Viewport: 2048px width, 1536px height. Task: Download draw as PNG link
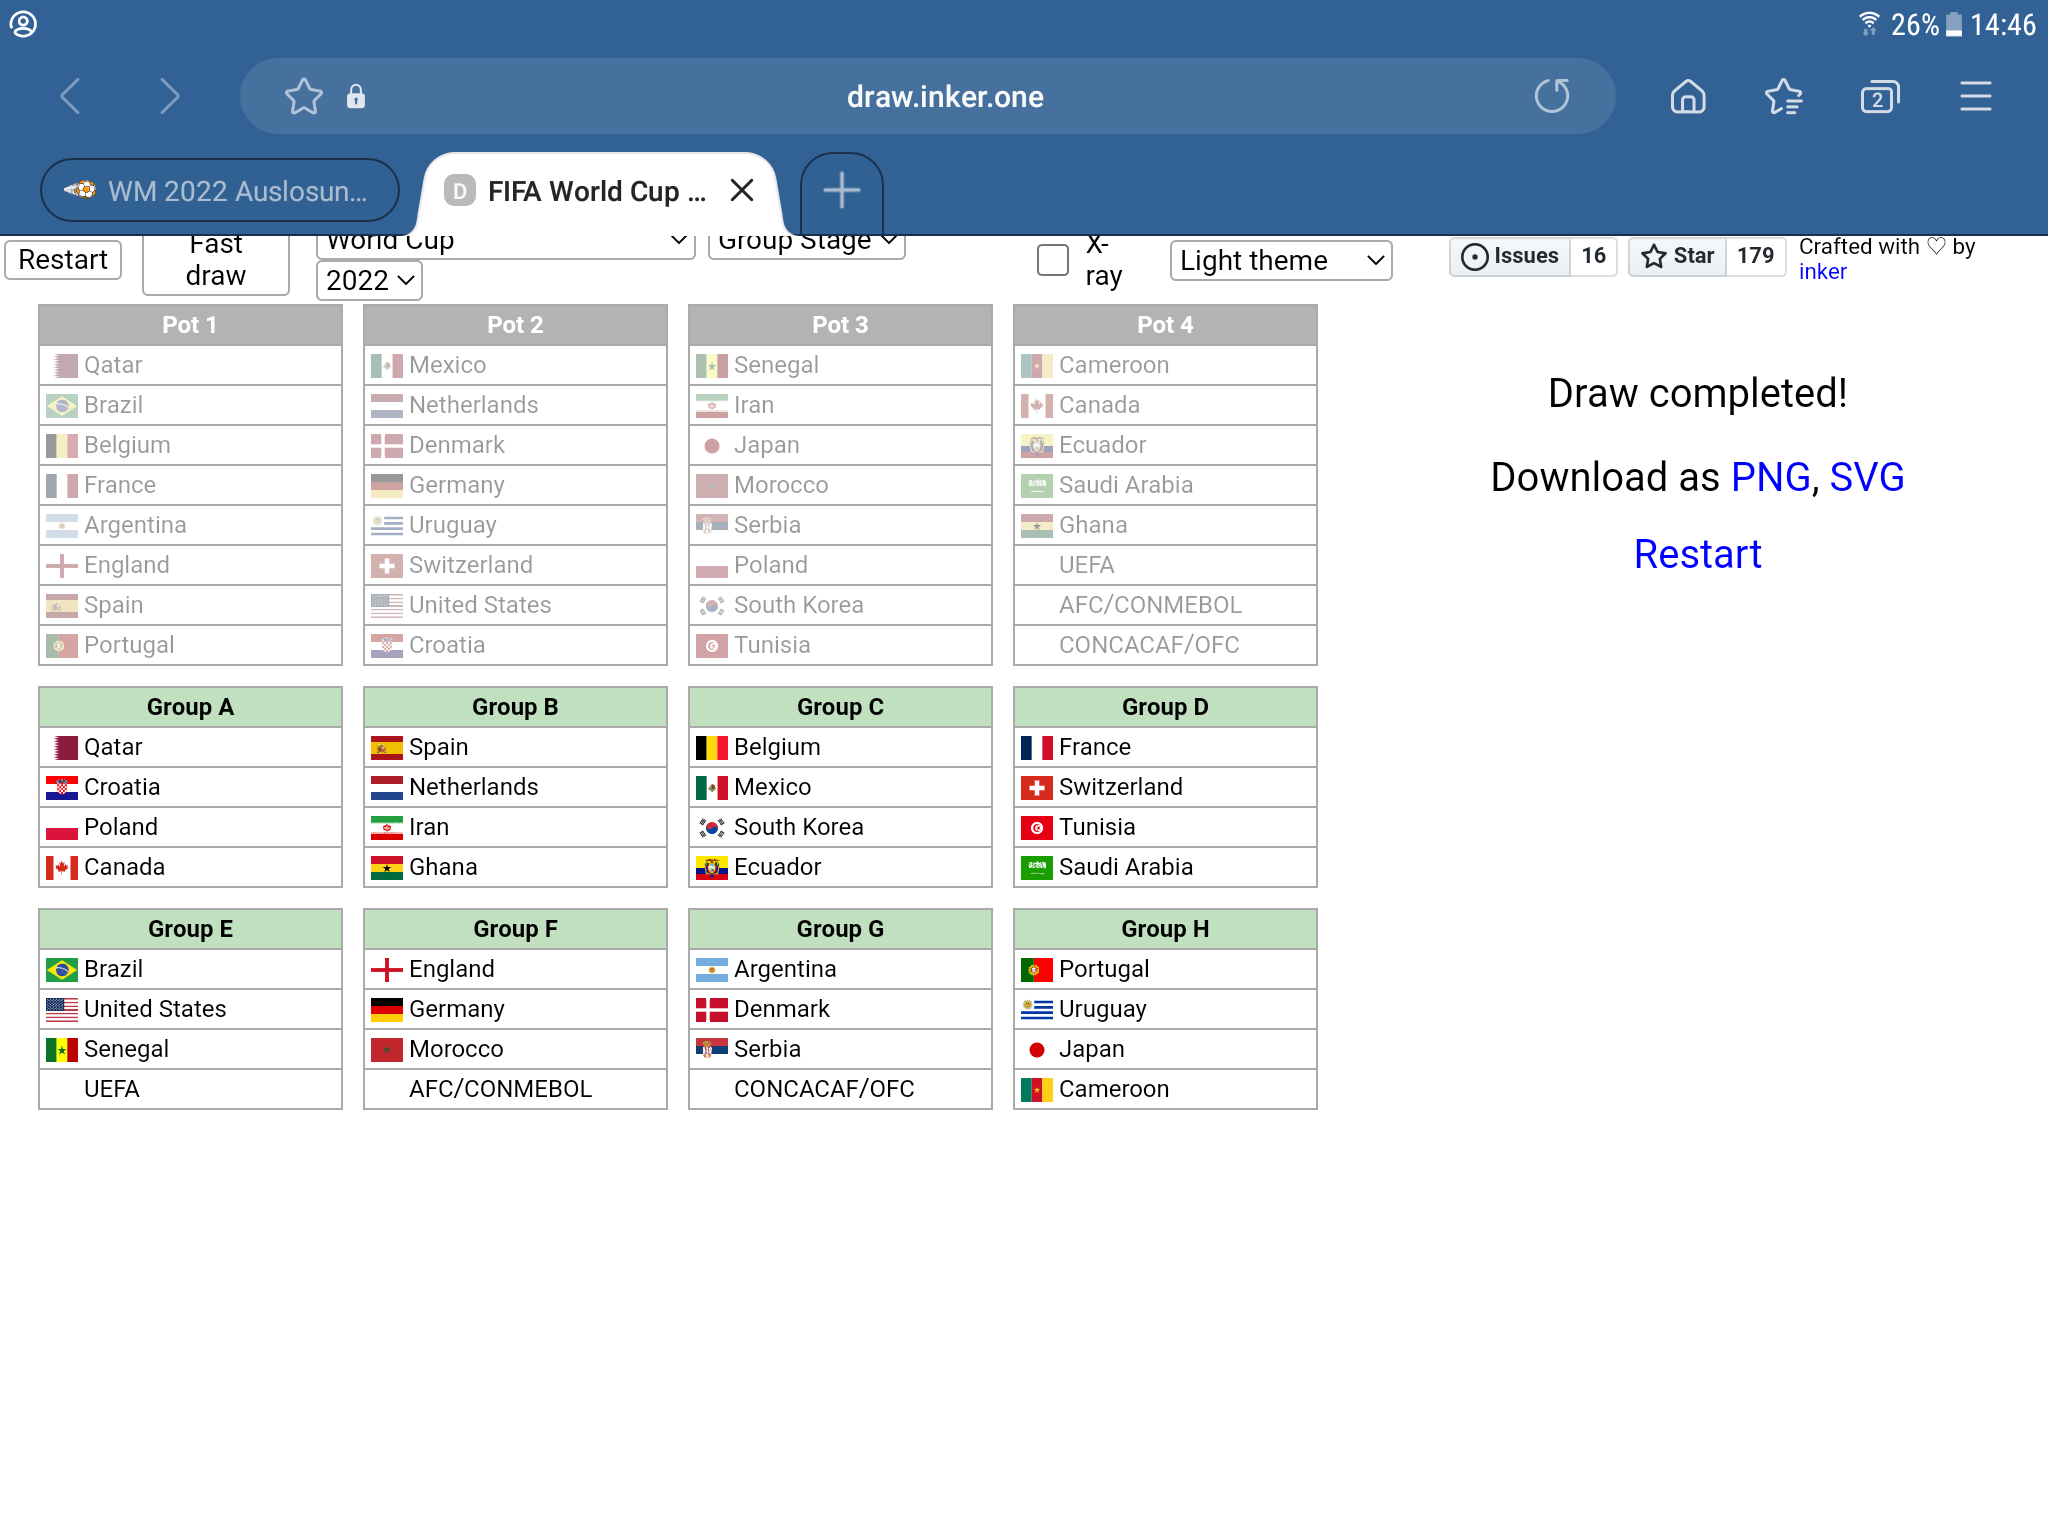(1770, 477)
